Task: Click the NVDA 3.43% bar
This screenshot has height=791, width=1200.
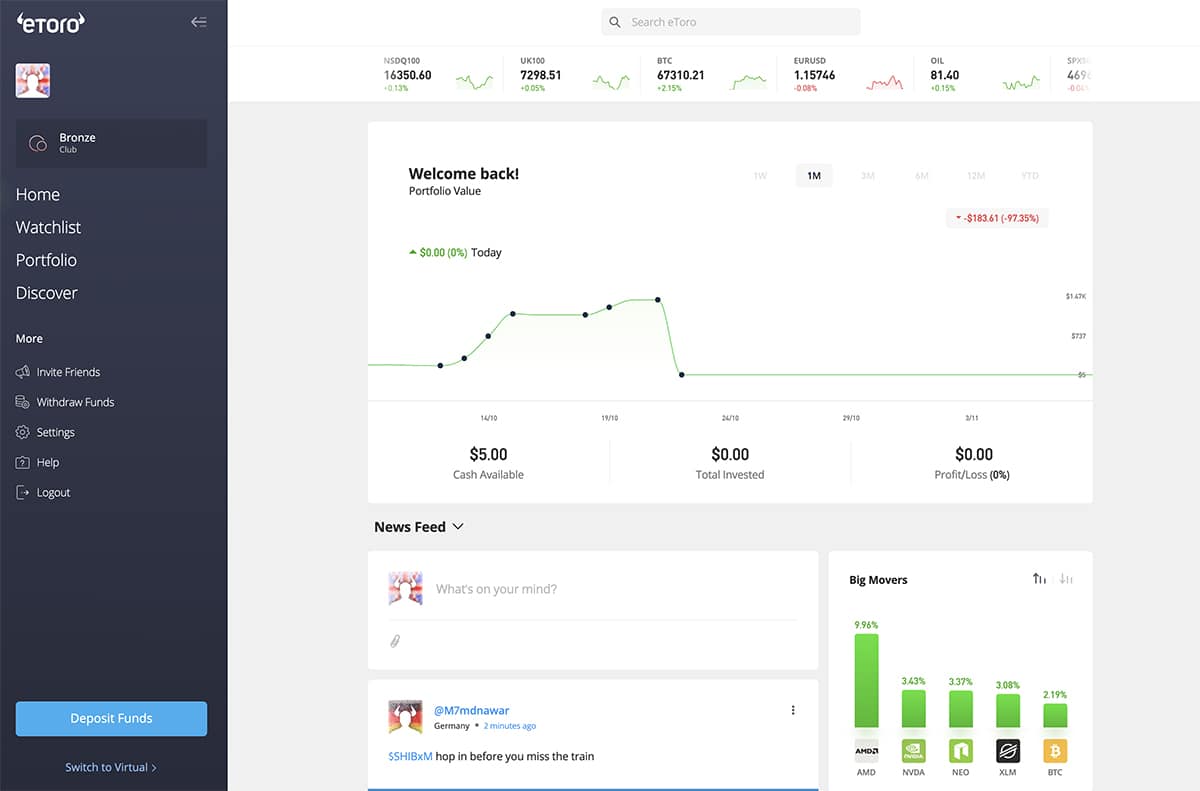Action: (x=914, y=709)
